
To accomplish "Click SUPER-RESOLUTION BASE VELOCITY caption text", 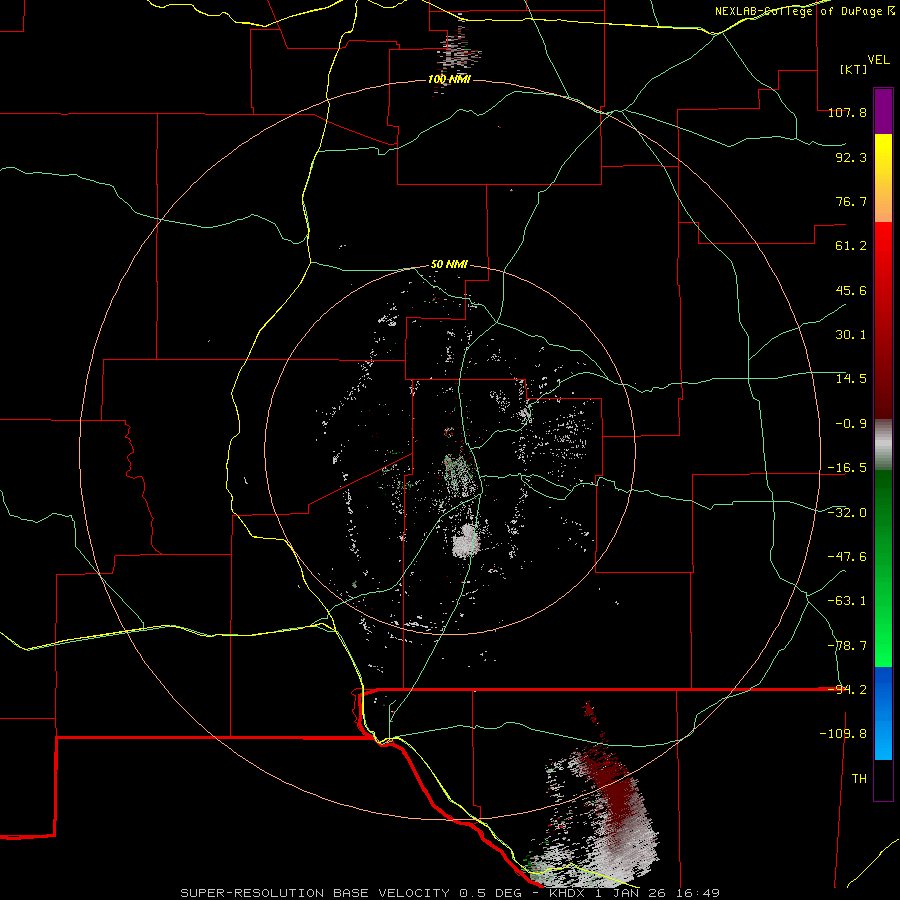I will 317,893.
